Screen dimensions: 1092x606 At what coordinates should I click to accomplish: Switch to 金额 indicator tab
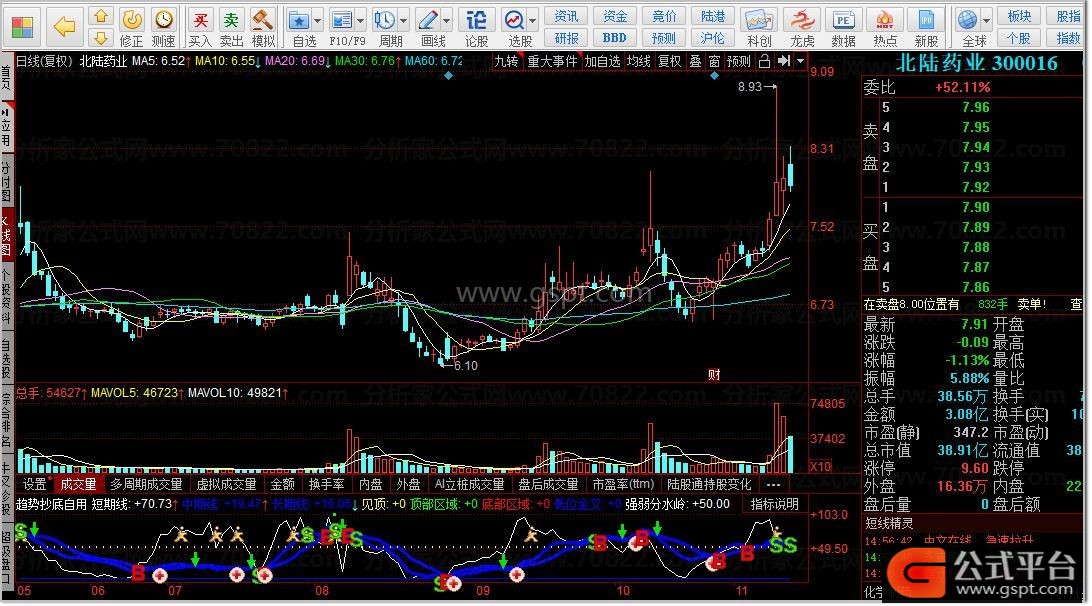click(282, 484)
